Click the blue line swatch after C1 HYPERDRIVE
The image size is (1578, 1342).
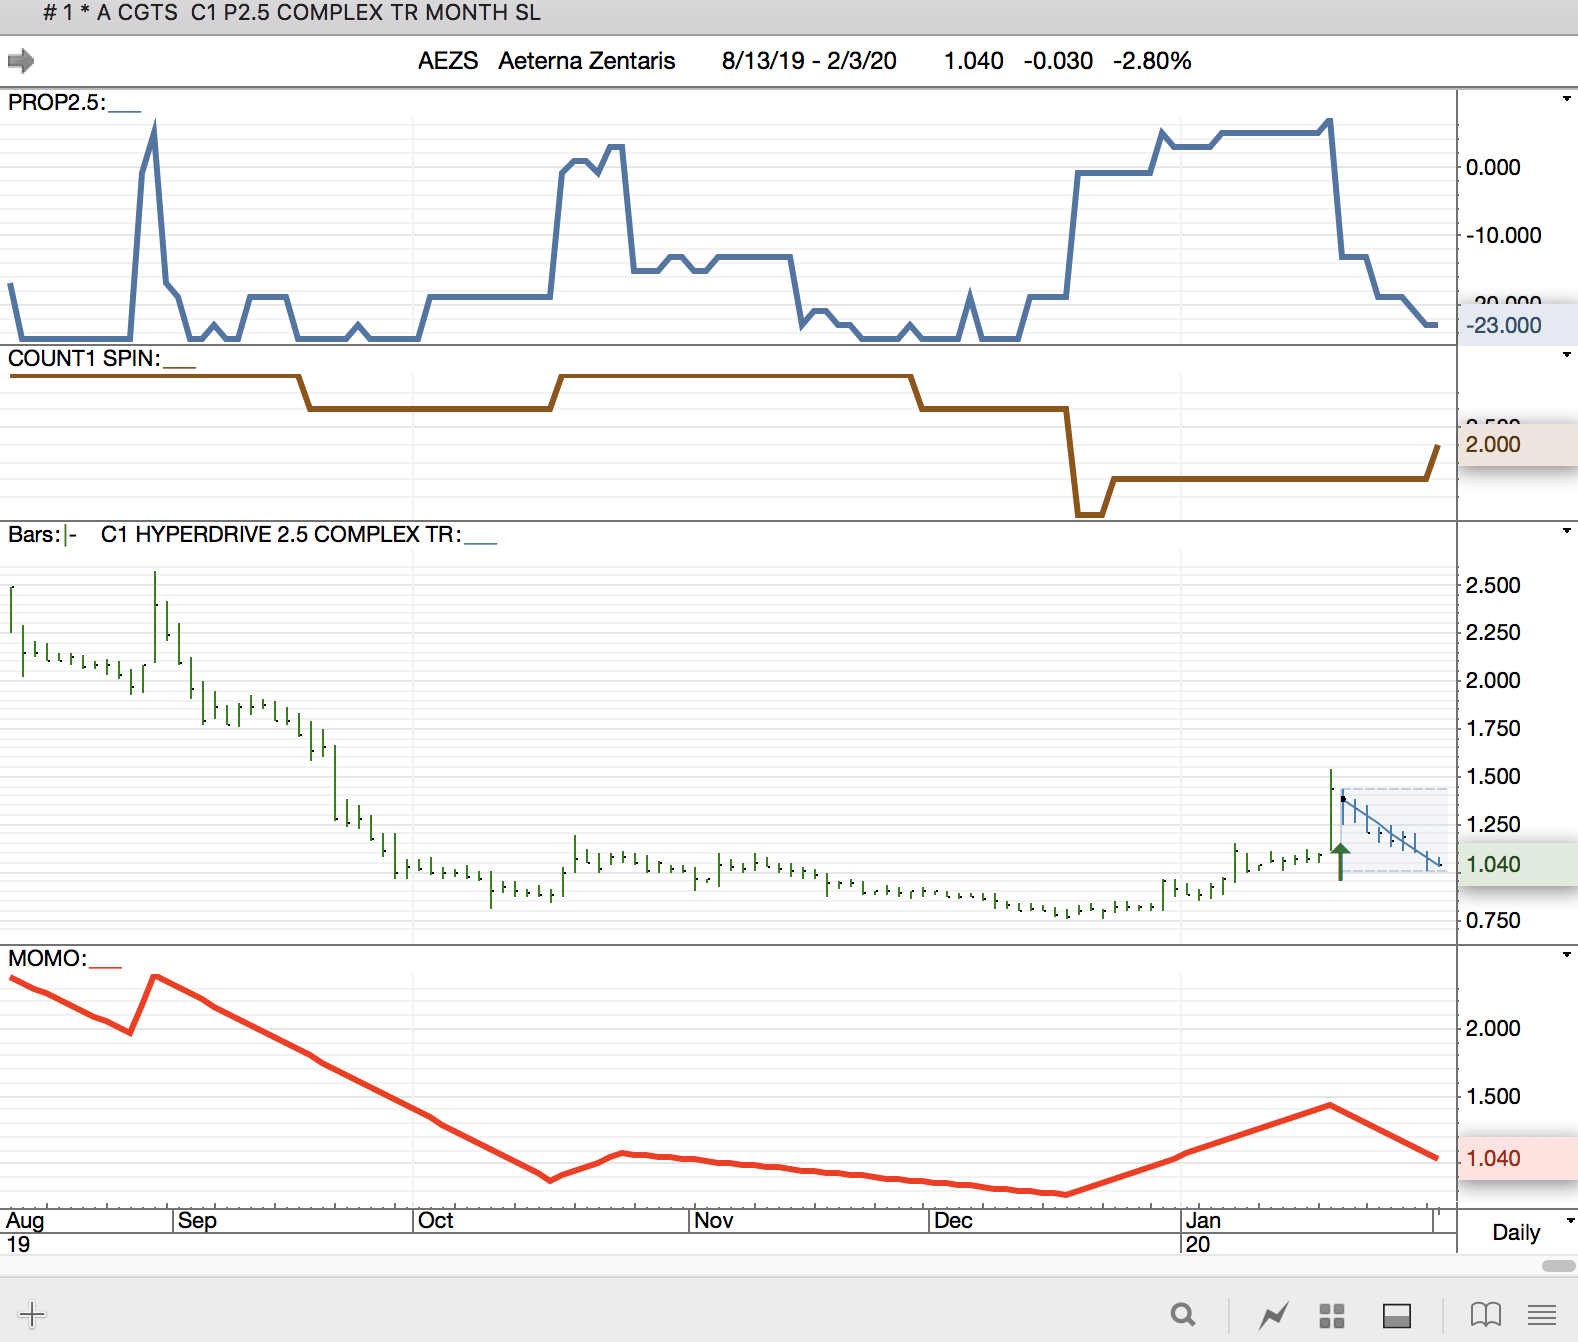pos(481,542)
